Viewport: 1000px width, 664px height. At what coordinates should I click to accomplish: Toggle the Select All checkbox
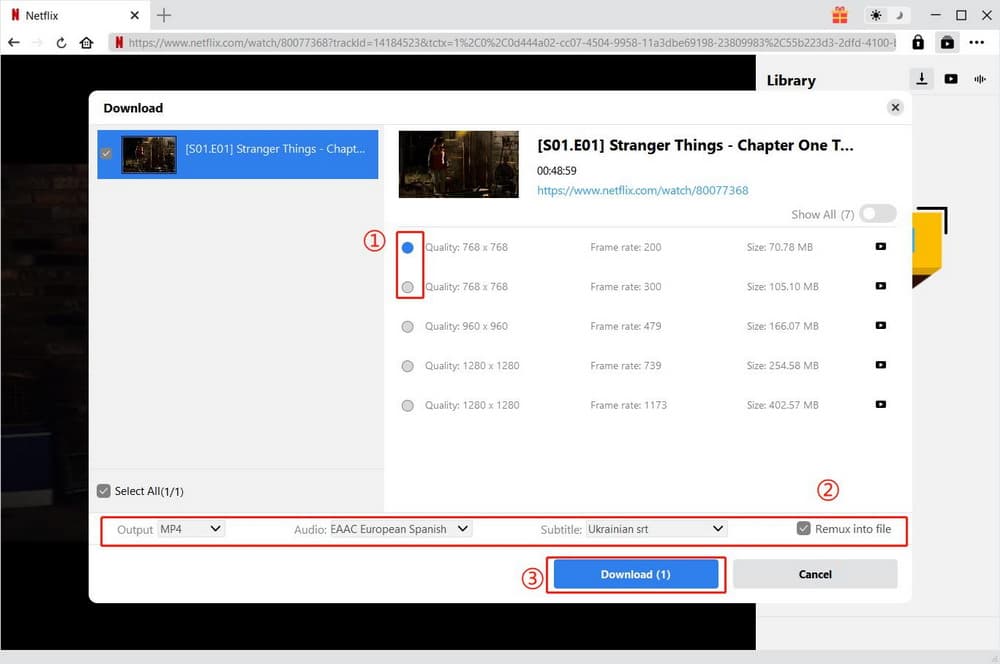[x=104, y=491]
